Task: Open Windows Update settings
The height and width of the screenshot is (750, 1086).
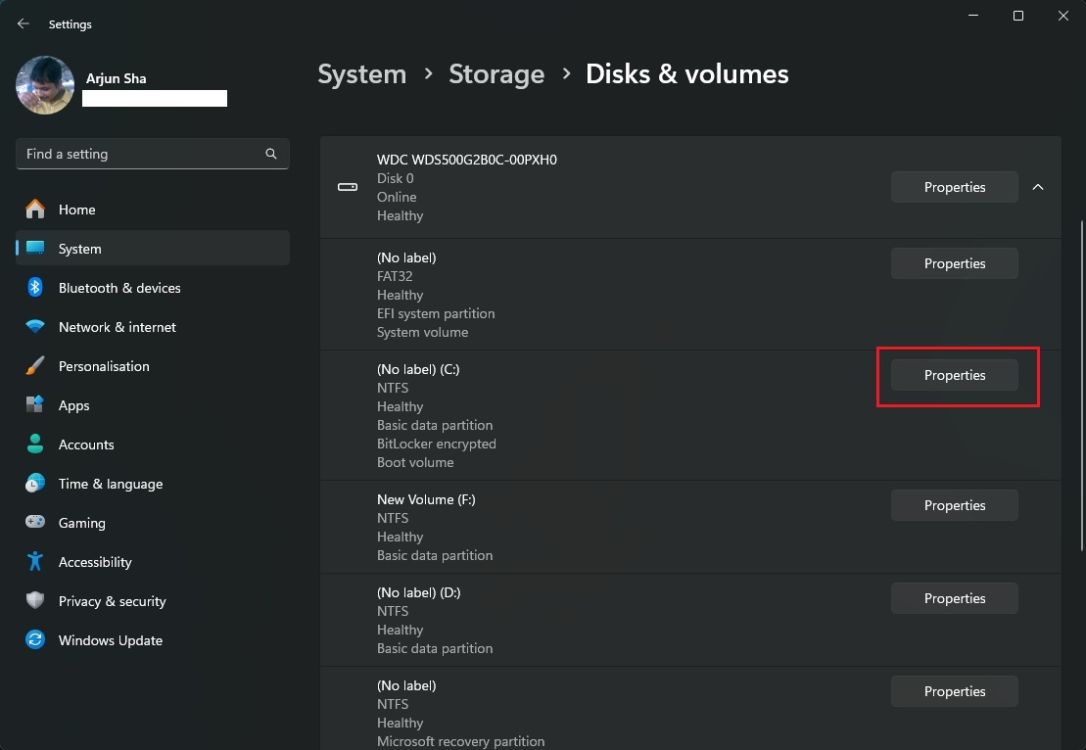Action: [110, 640]
